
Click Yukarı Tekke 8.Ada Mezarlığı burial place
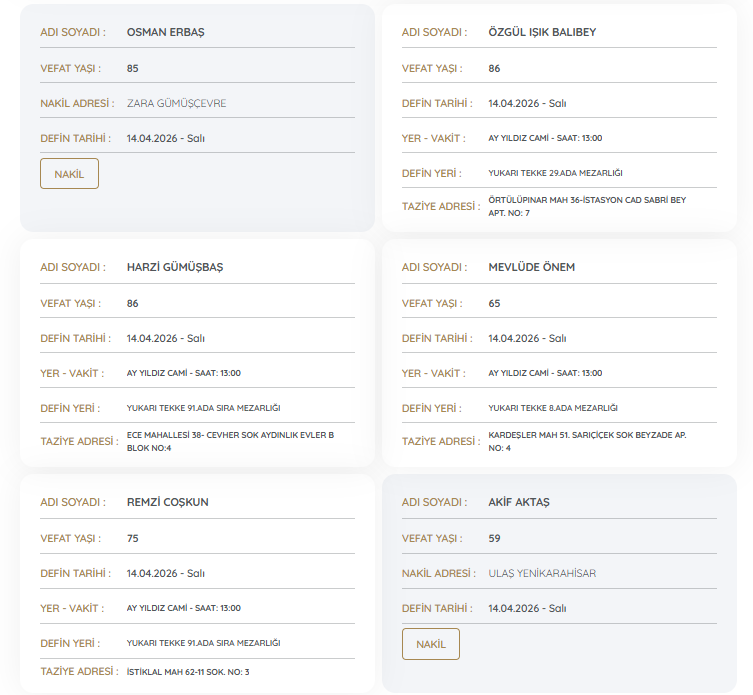552,408
